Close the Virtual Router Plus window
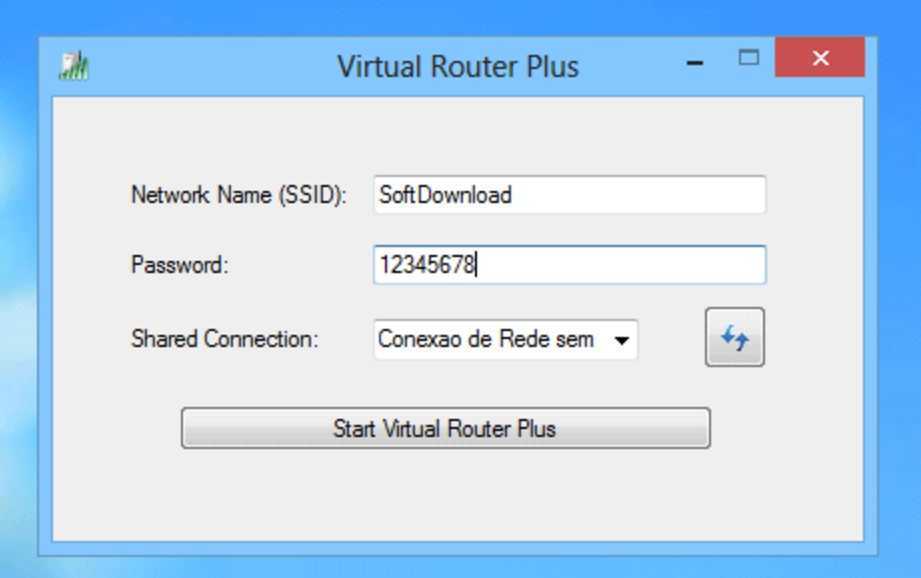Screen dimensions: 921x578 [820, 58]
